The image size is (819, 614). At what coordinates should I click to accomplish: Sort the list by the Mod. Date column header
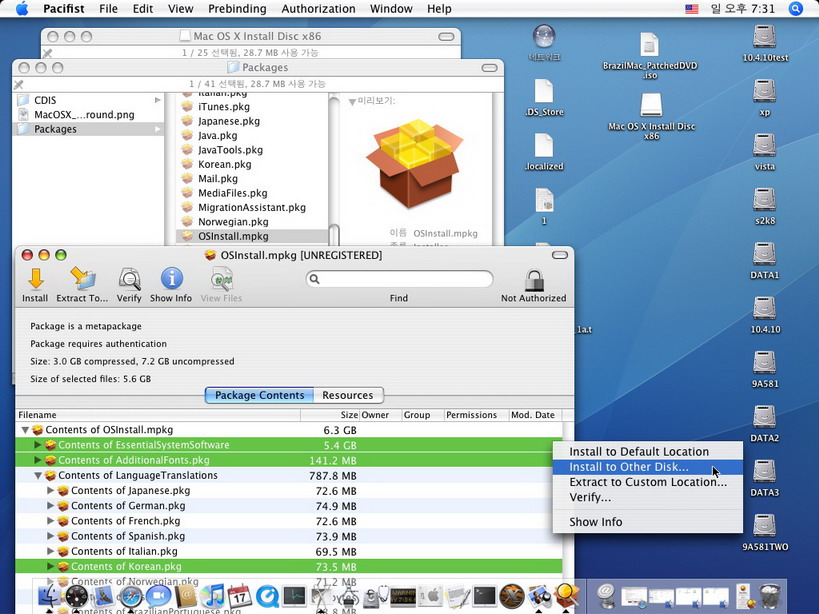[x=535, y=415]
